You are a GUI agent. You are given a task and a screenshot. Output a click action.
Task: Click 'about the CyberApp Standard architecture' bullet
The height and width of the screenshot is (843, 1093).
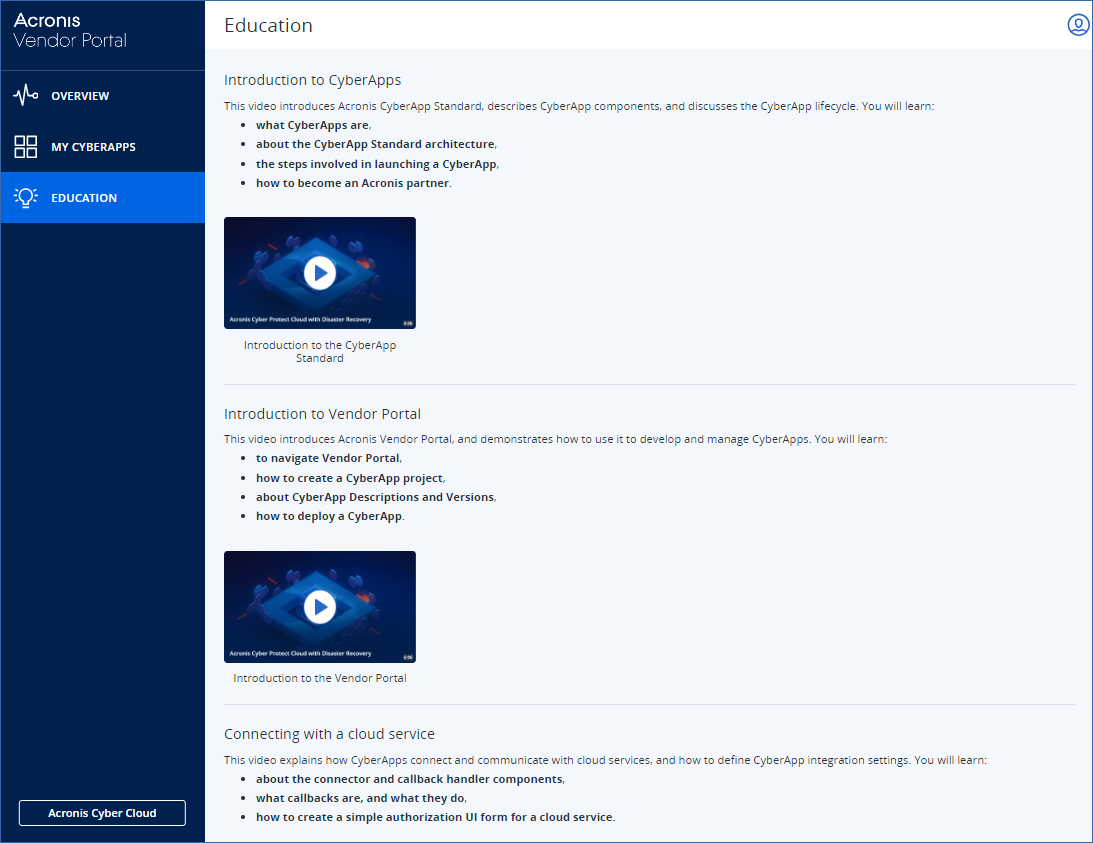coord(376,144)
